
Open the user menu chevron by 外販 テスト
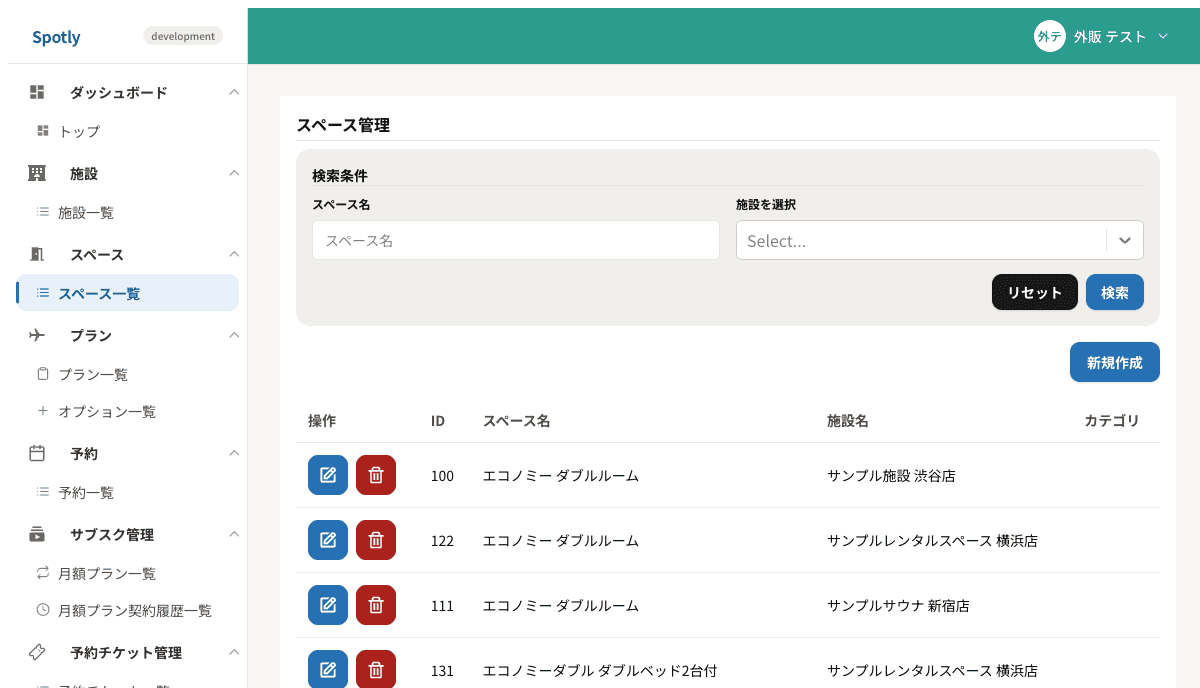click(x=1163, y=36)
